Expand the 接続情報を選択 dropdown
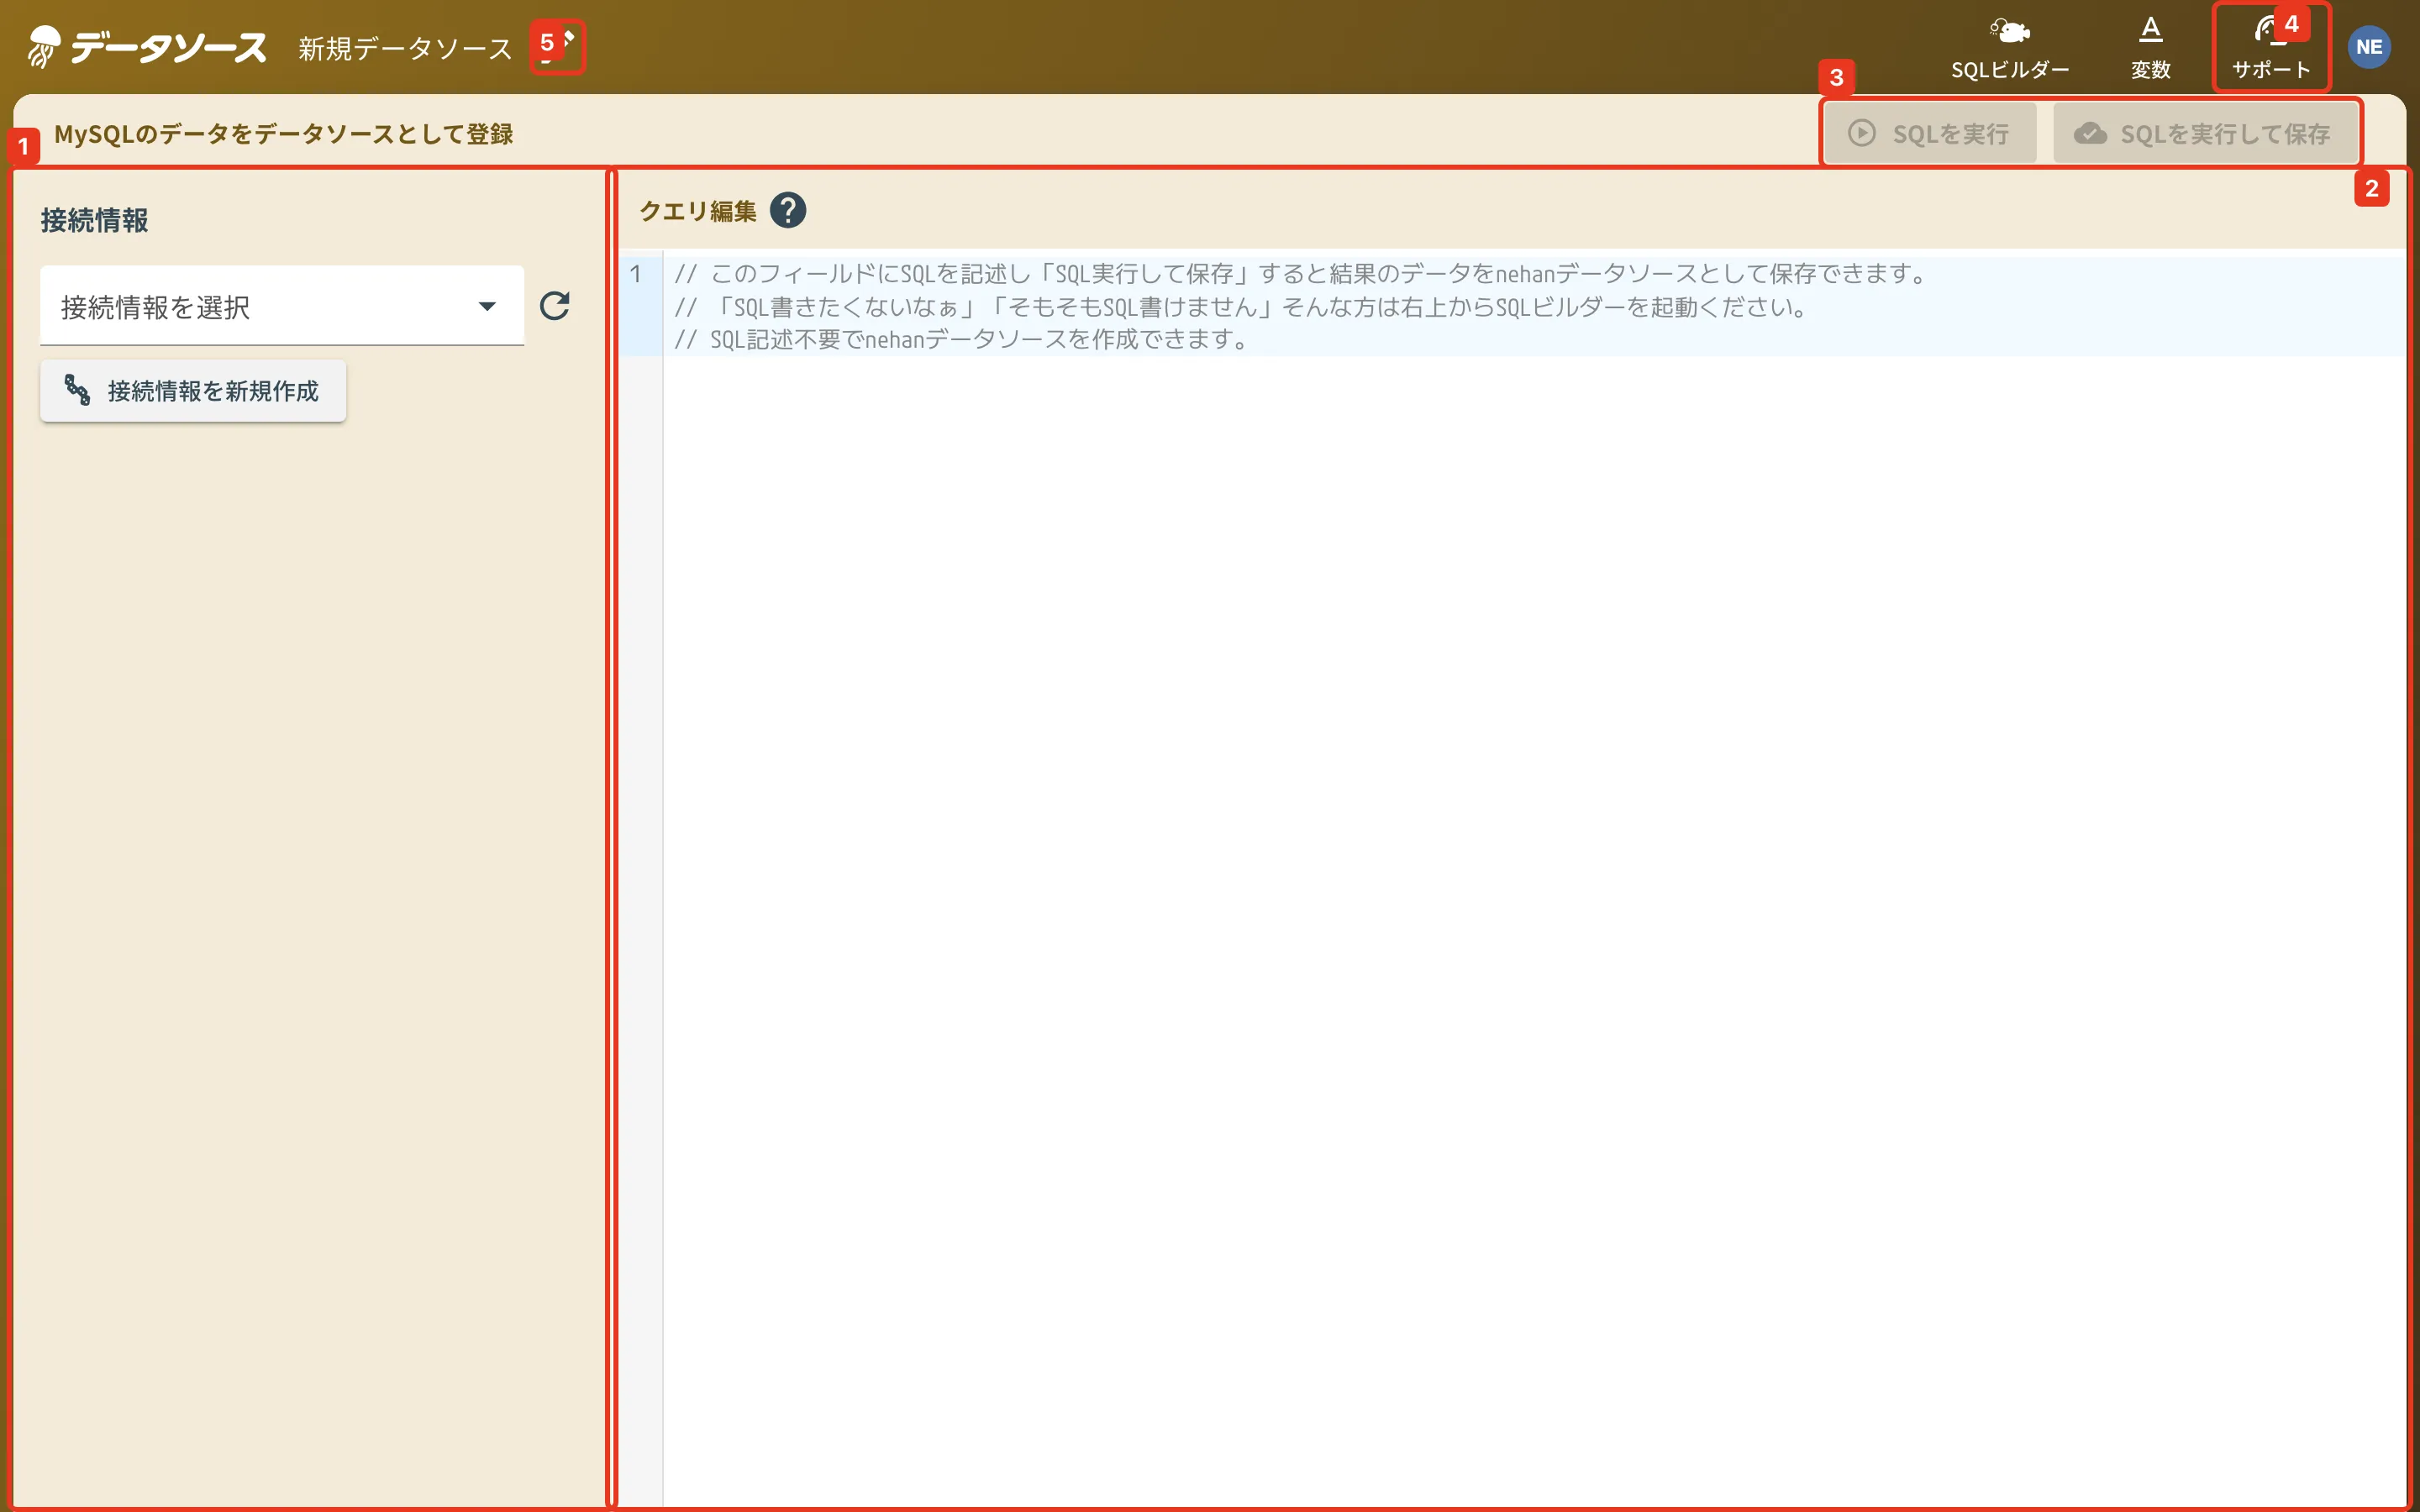Image resolution: width=2420 pixels, height=1512 pixels. click(282, 306)
